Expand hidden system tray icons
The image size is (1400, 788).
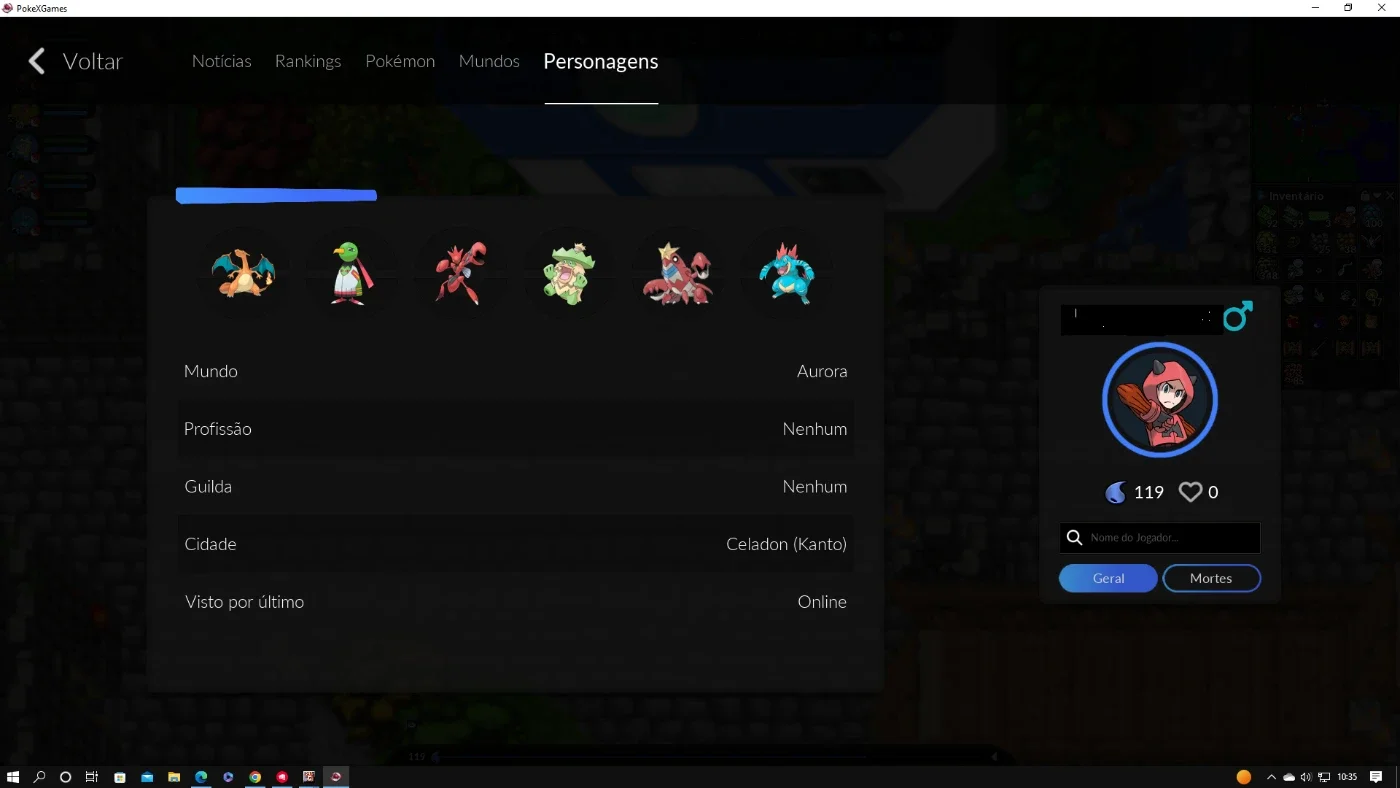tap(1271, 777)
